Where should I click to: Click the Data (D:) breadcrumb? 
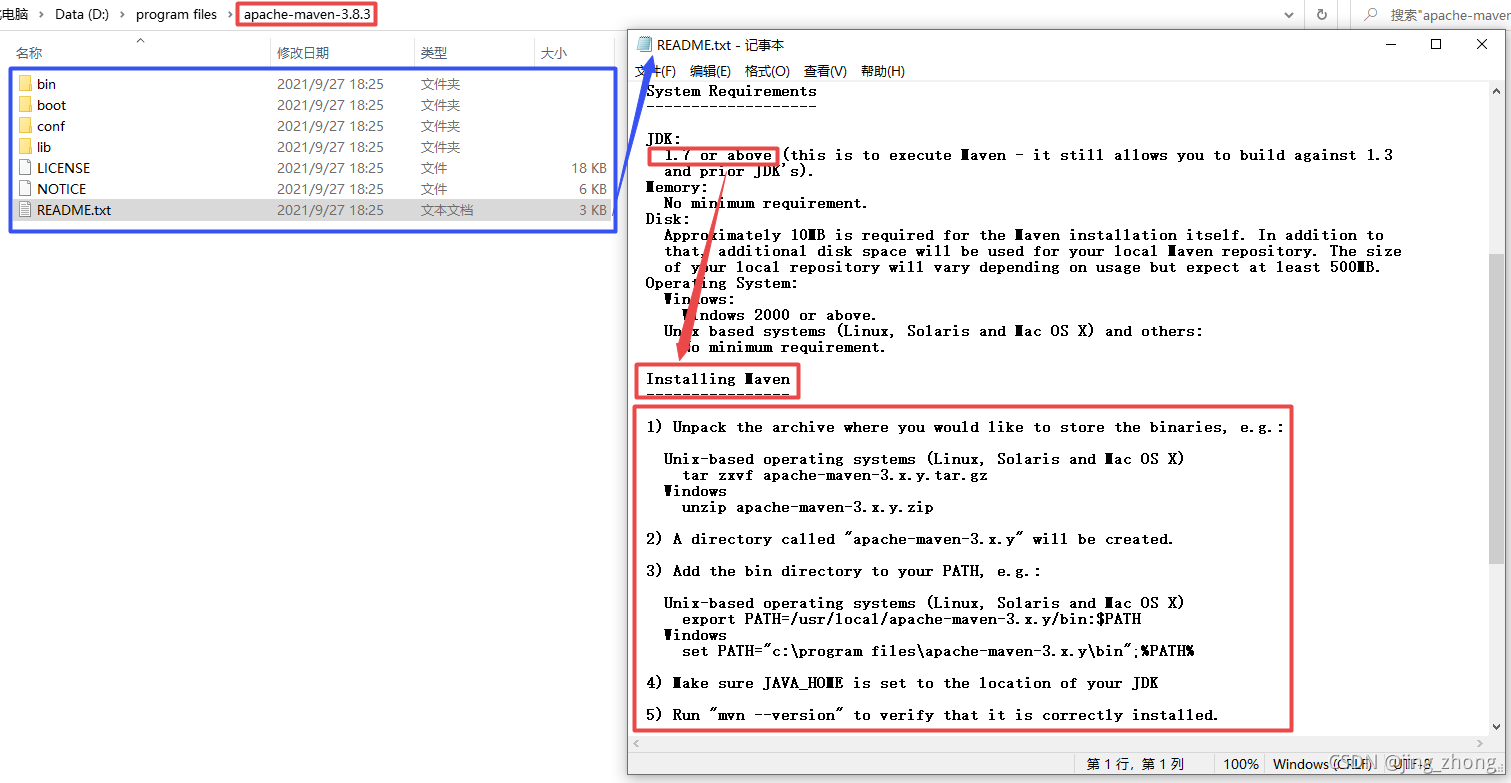tap(82, 15)
